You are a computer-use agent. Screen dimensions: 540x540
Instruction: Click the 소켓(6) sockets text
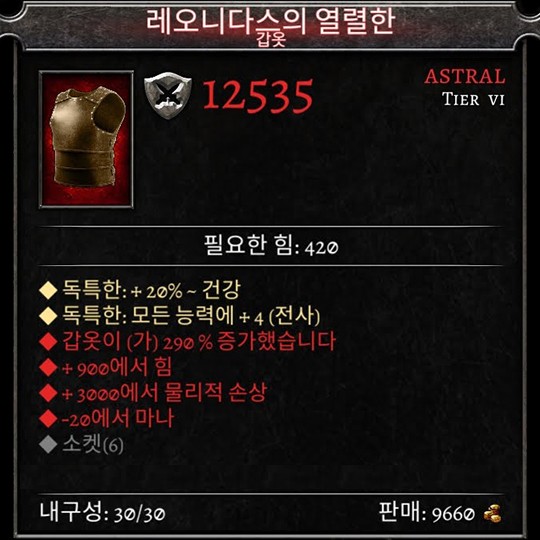93,445
